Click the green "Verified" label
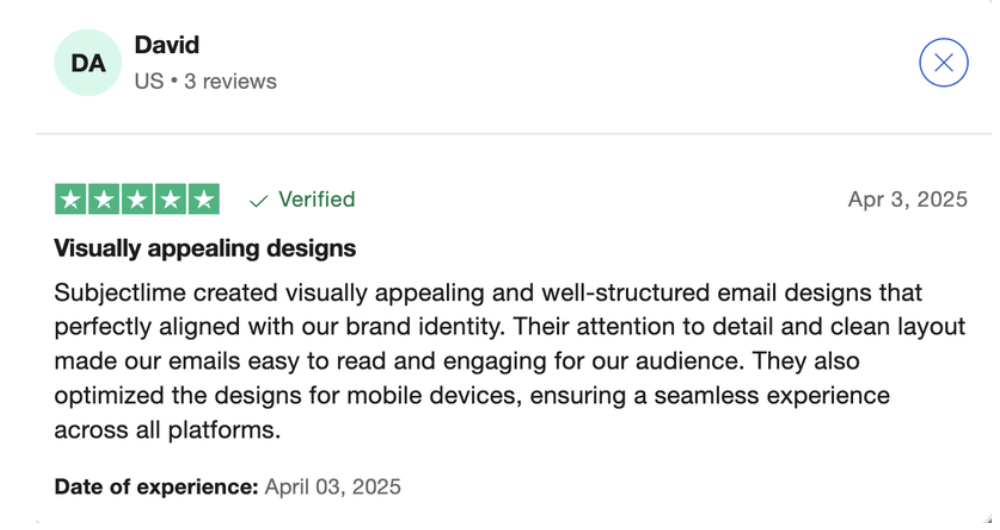Image resolution: width=1000 pixels, height=530 pixels. click(316, 200)
